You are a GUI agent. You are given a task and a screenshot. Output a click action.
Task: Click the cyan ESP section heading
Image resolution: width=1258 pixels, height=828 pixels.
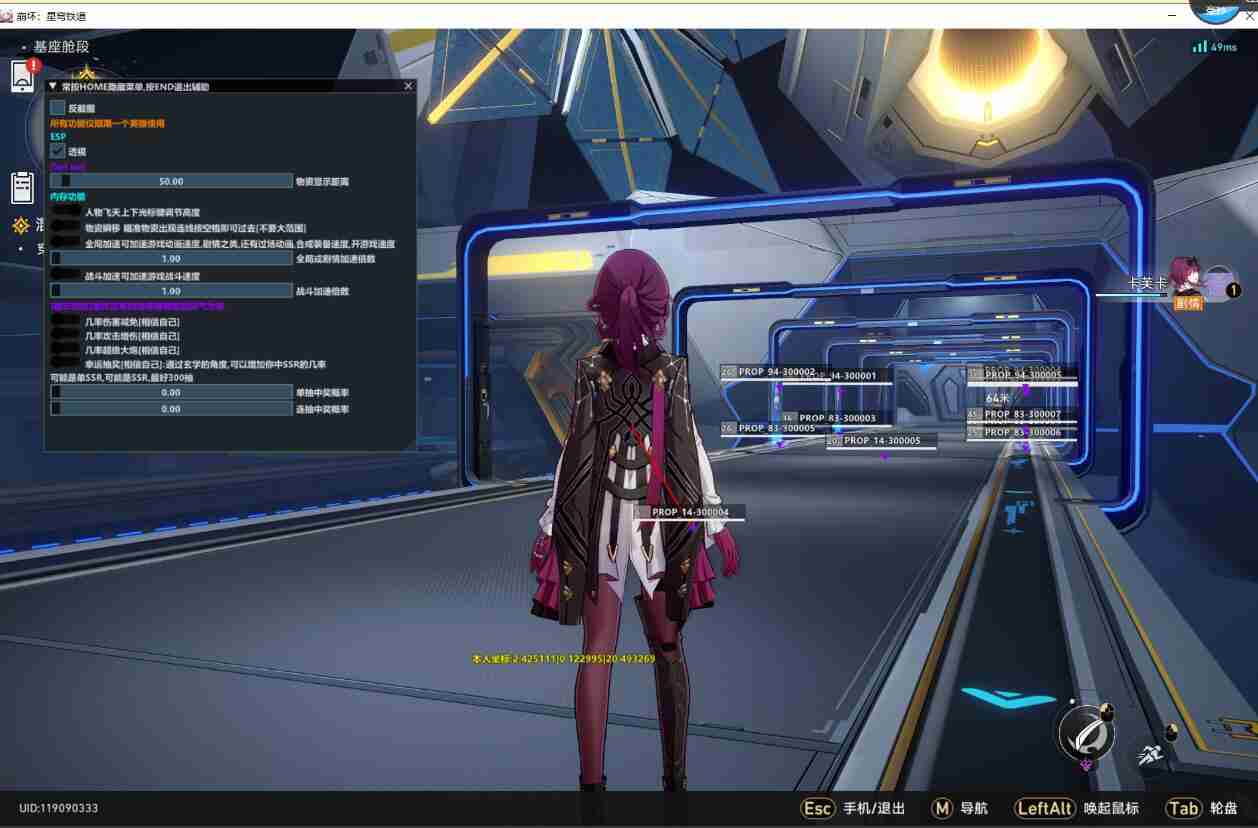[57, 136]
